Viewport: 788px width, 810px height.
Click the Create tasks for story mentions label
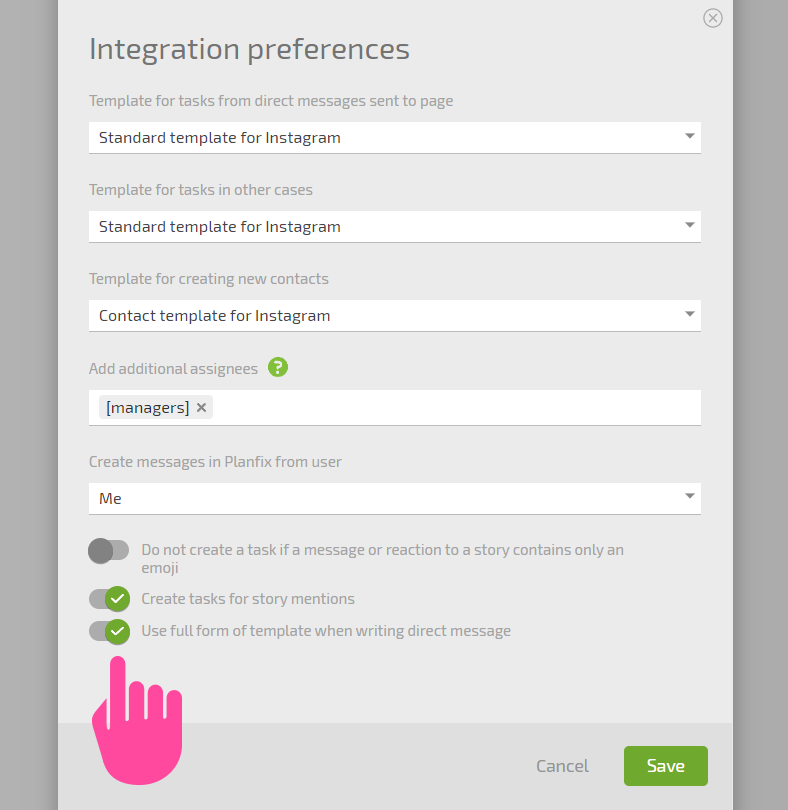point(248,599)
